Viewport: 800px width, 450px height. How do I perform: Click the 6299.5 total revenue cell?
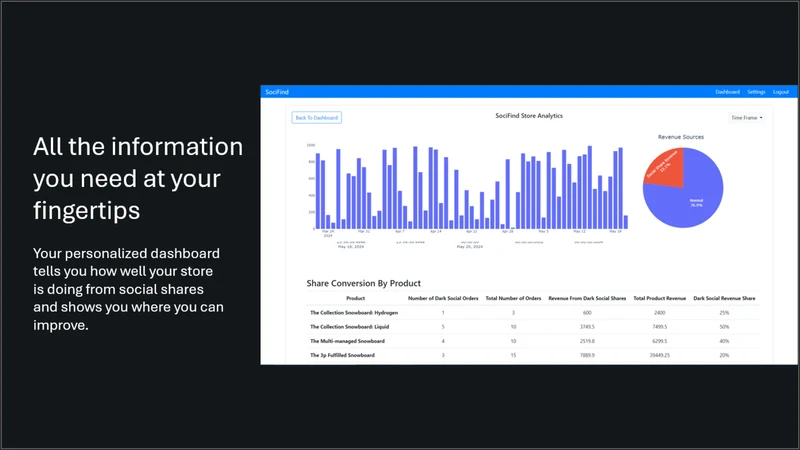tap(660, 341)
